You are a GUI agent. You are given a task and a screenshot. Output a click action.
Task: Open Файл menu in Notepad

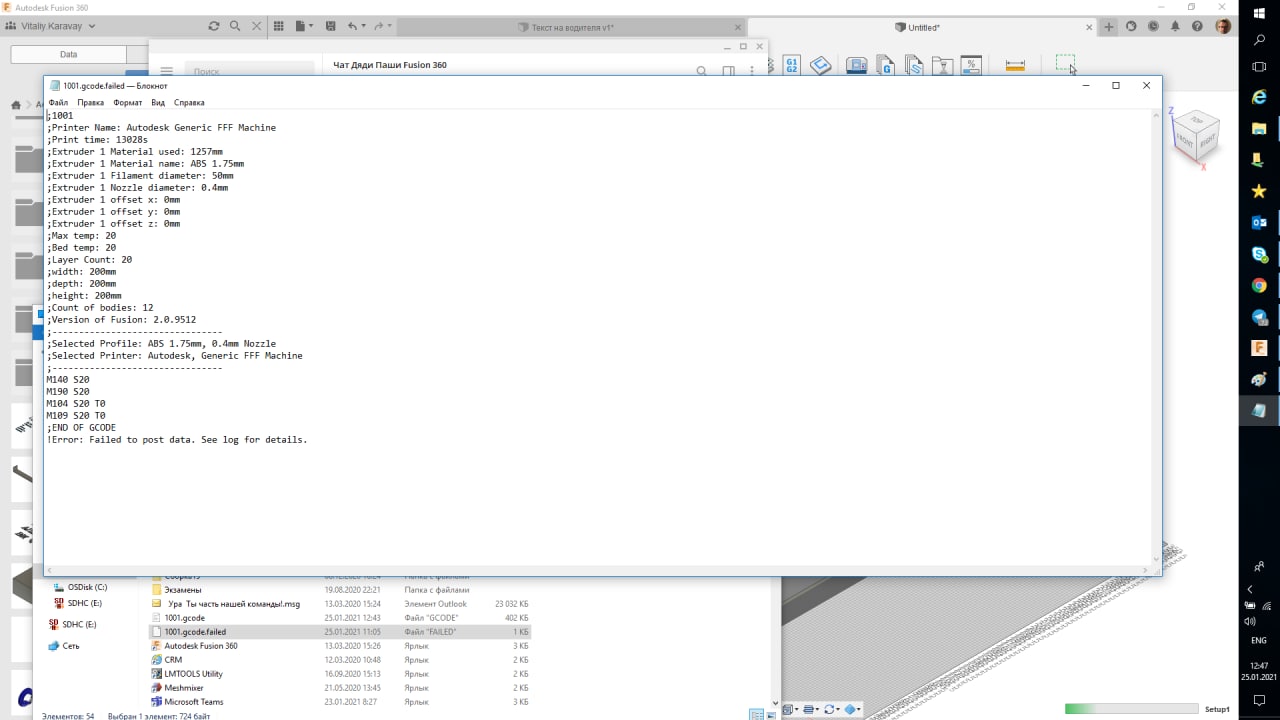coord(58,102)
